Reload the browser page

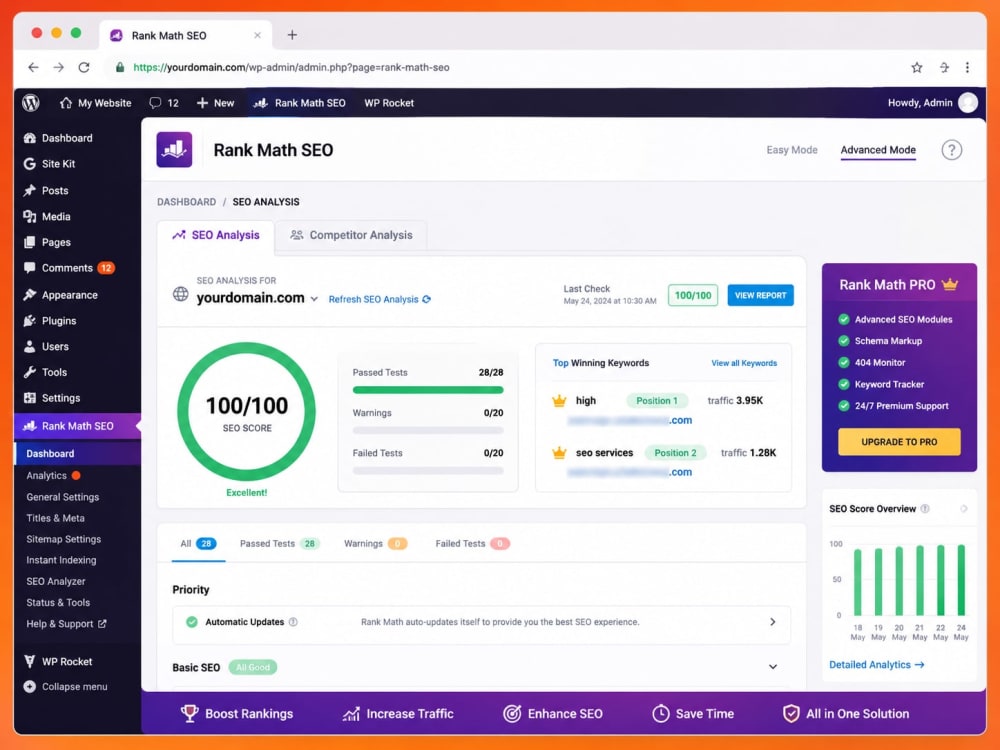click(84, 67)
